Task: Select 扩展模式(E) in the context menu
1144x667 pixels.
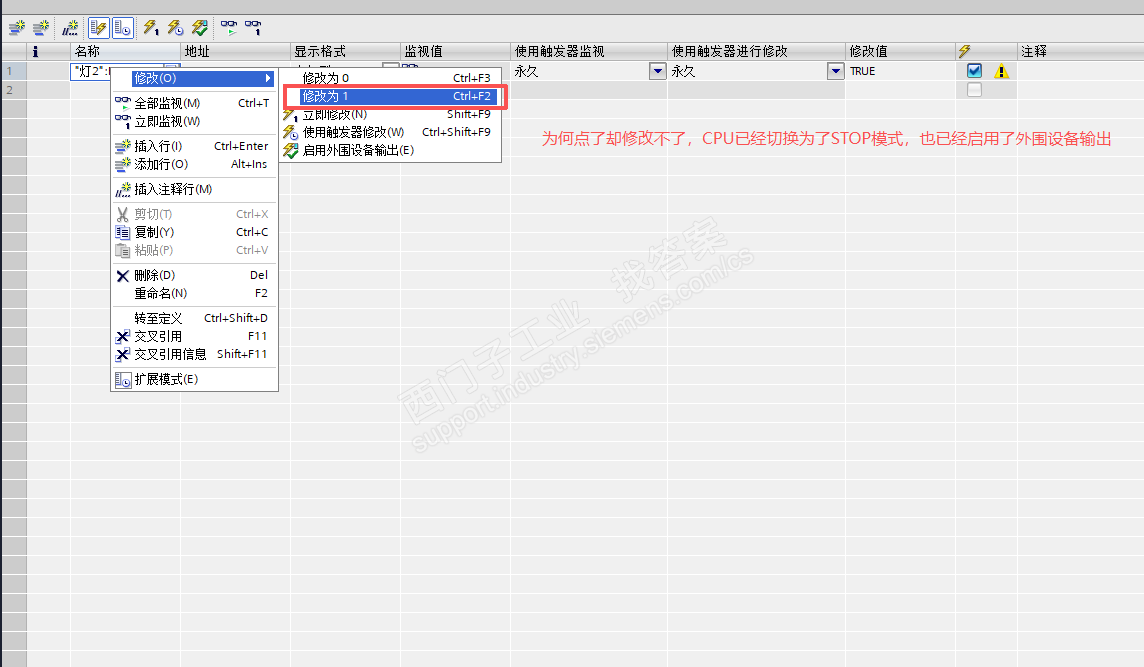Action: [x=194, y=379]
